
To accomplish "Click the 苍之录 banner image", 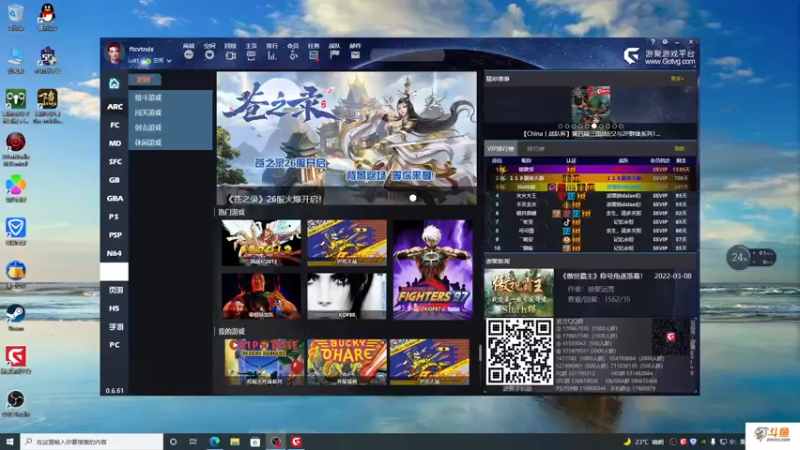I will pyautogui.click(x=347, y=138).
